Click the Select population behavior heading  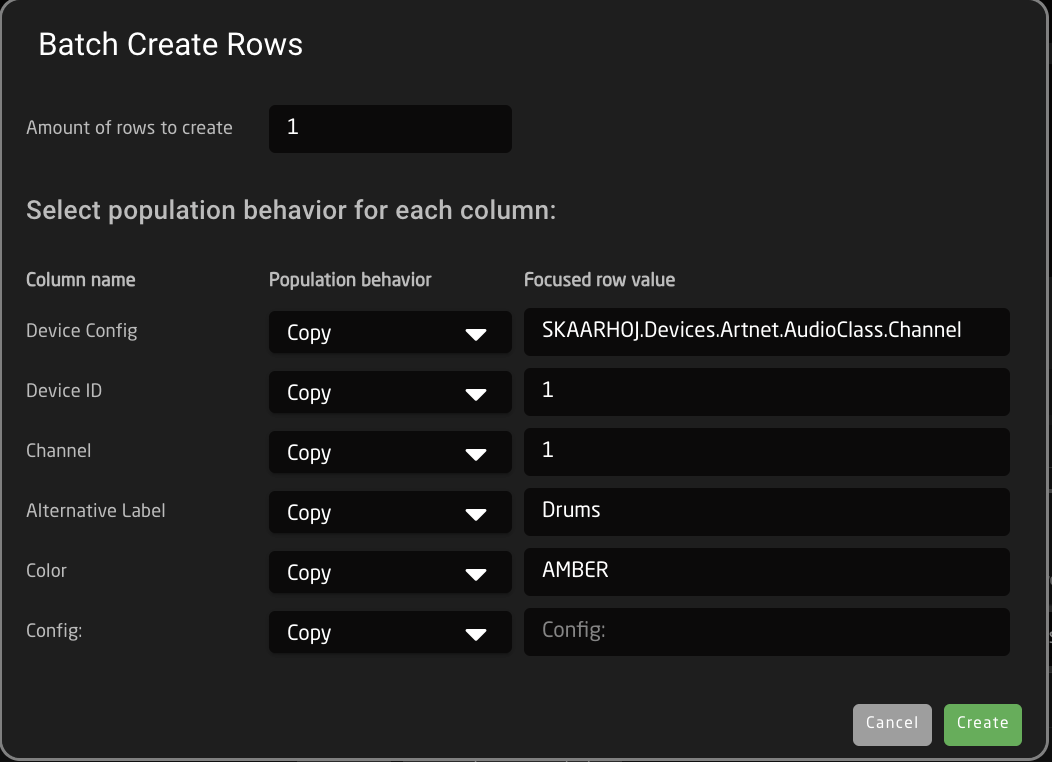point(291,211)
